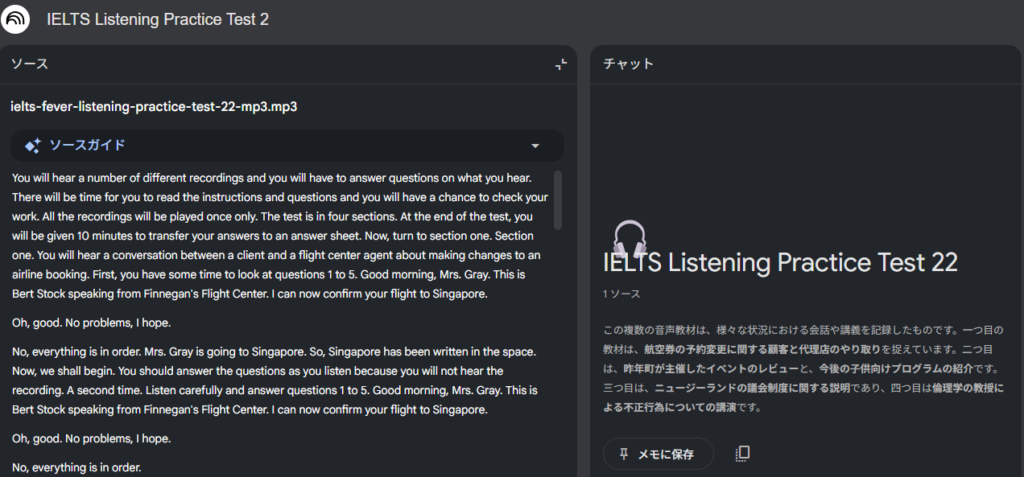Click the transcript scrollbar thumb
Screen dimensions: 1024x477
point(558,200)
